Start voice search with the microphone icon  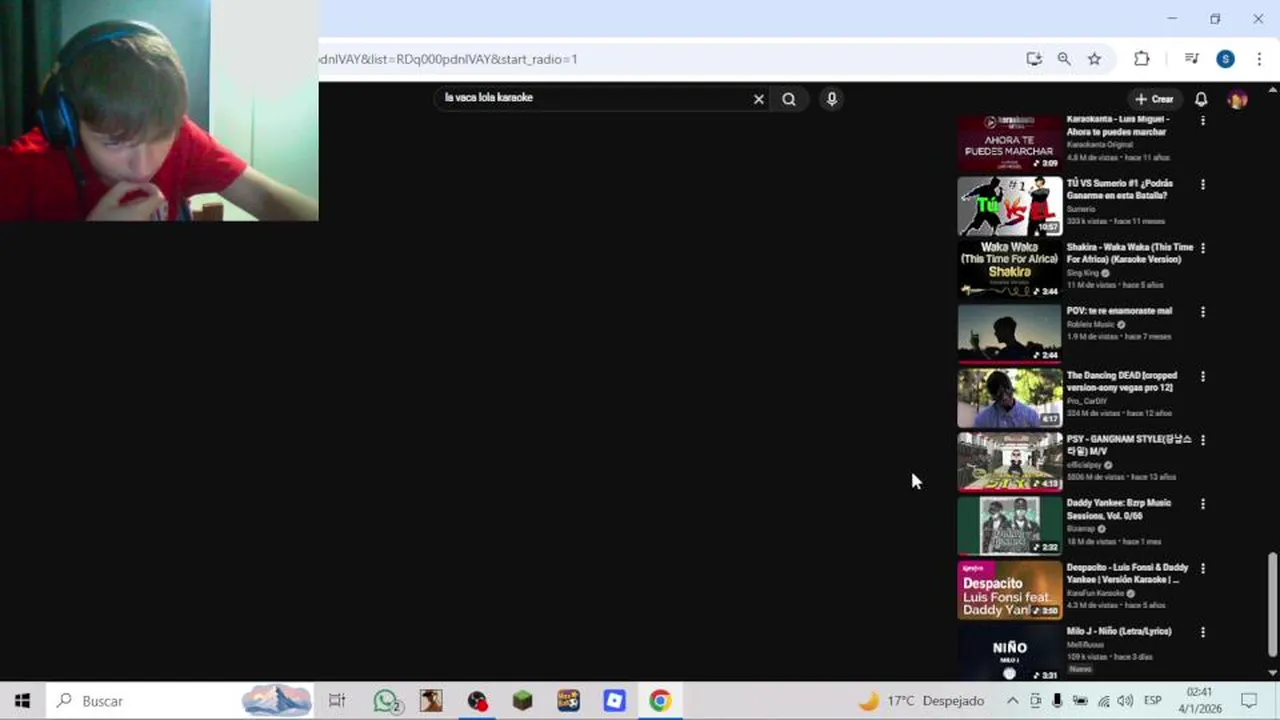[831, 99]
